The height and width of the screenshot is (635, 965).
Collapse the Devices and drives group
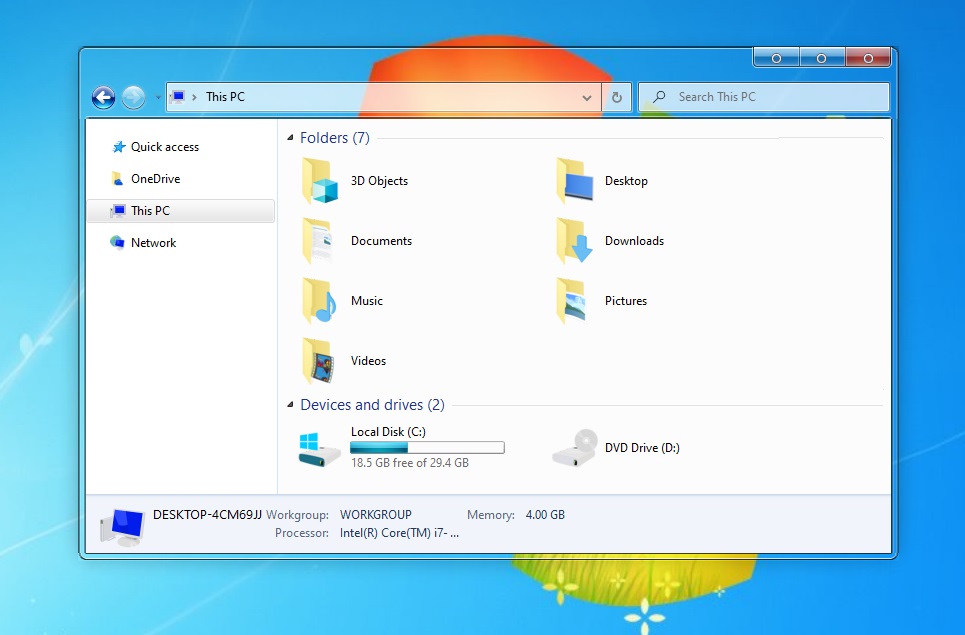(291, 405)
